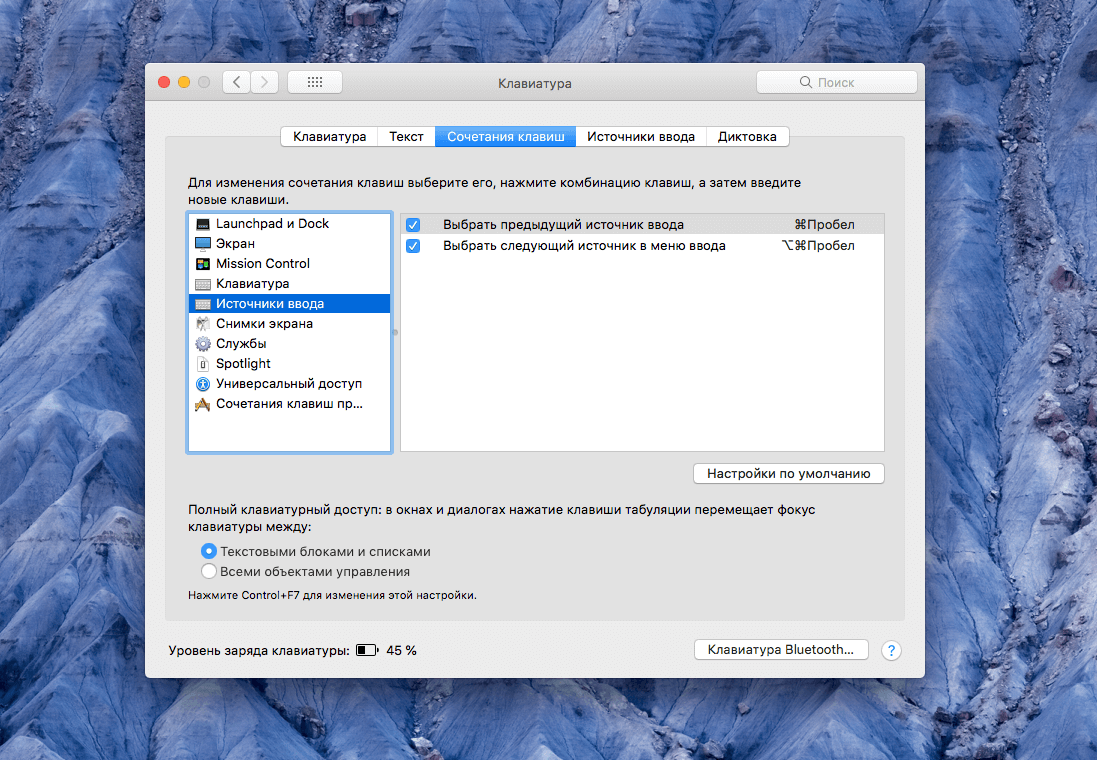Select the Экран display icon
The height and width of the screenshot is (760, 1097).
(x=203, y=244)
